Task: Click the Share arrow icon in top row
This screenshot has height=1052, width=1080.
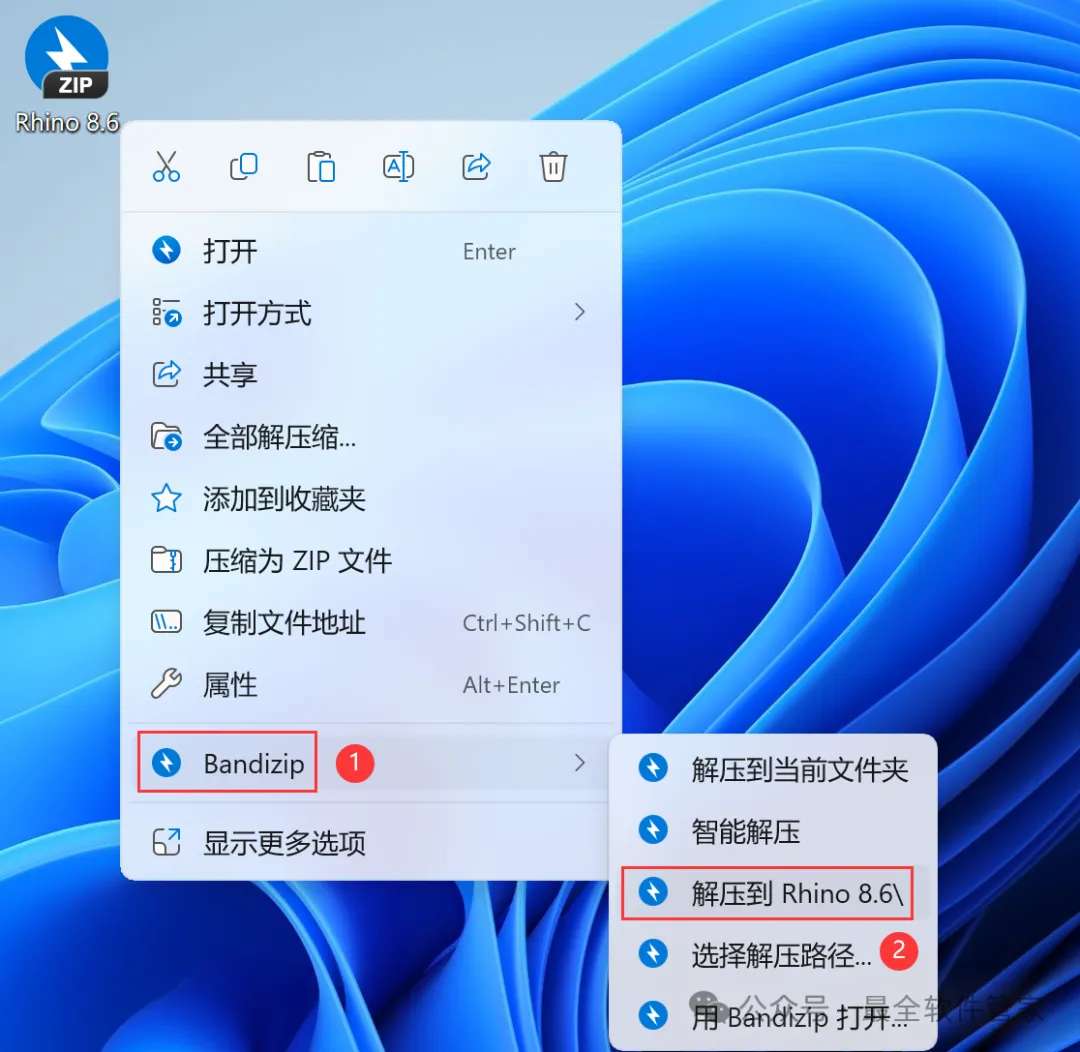Action: tap(476, 167)
